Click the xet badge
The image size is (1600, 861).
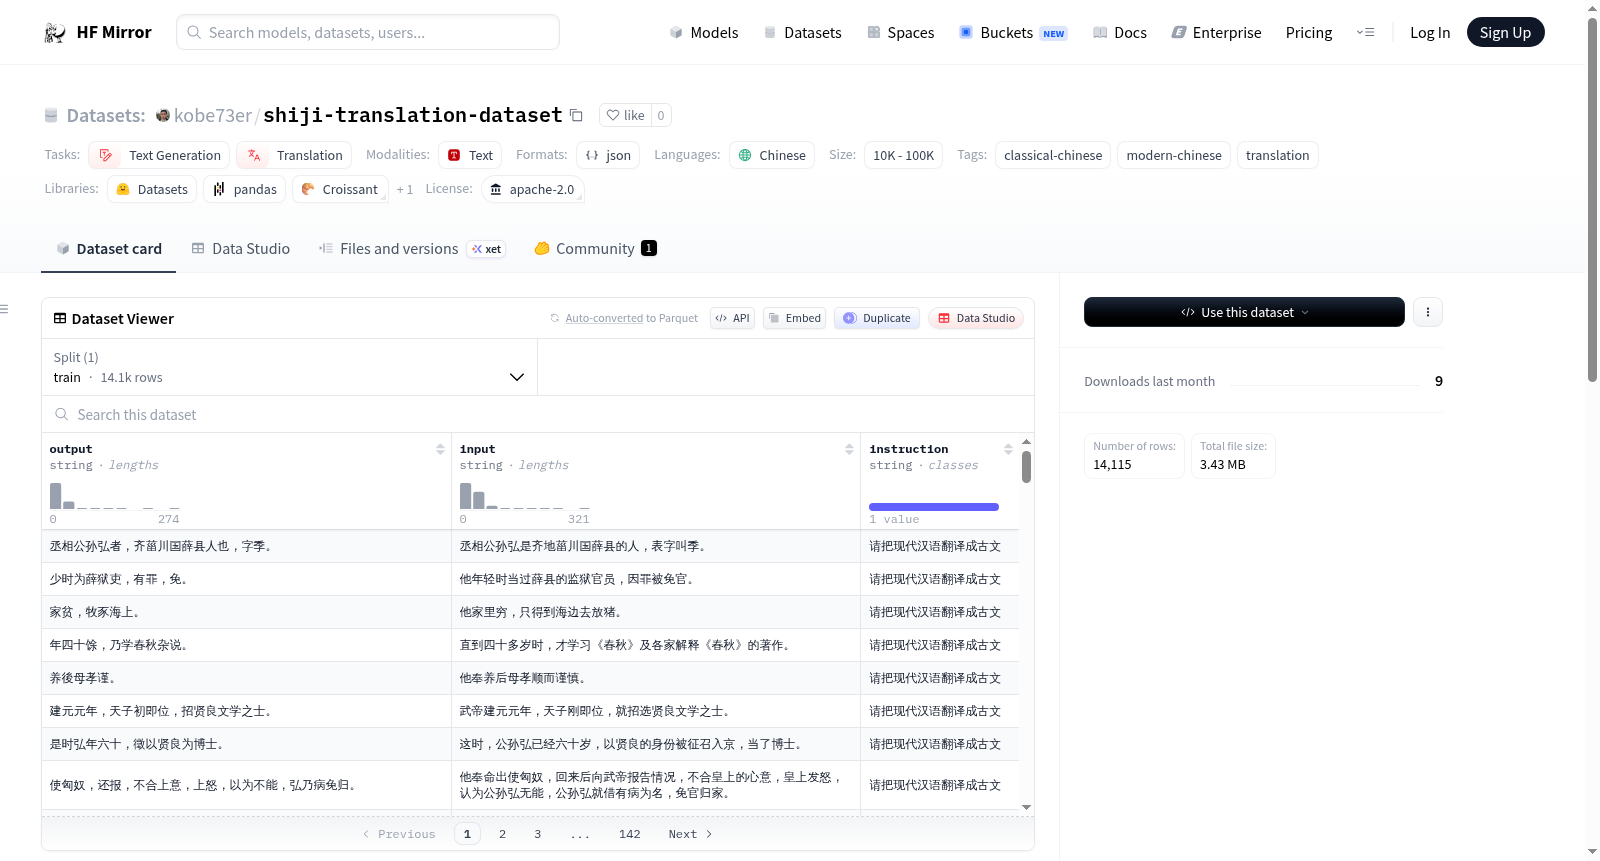pos(487,249)
